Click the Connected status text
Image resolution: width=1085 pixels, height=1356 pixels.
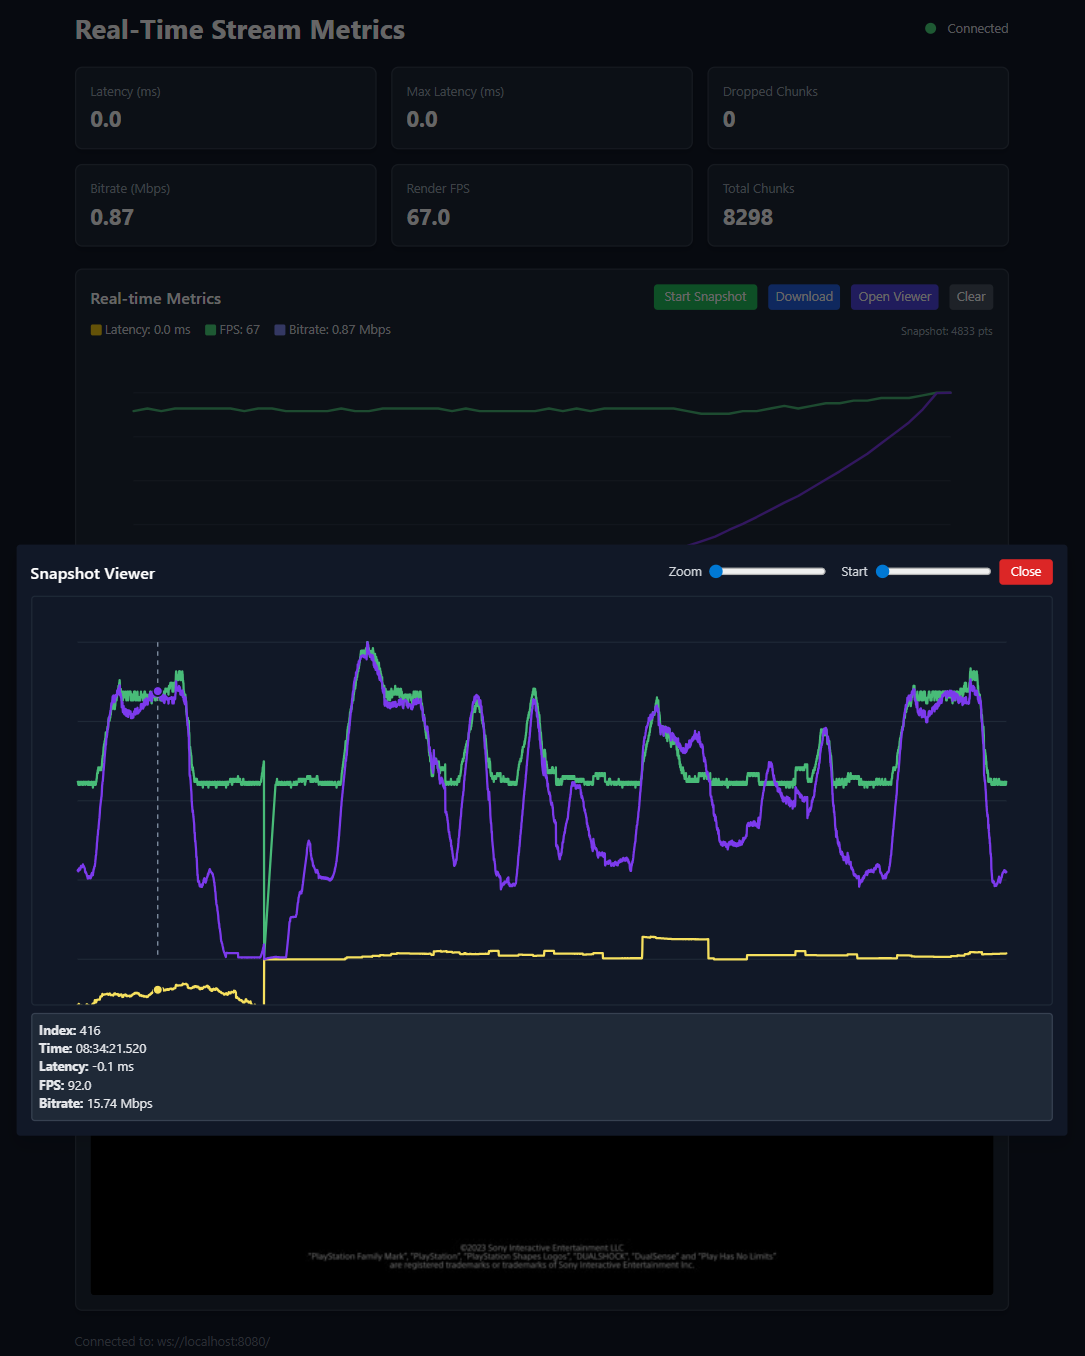tap(977, 29)
